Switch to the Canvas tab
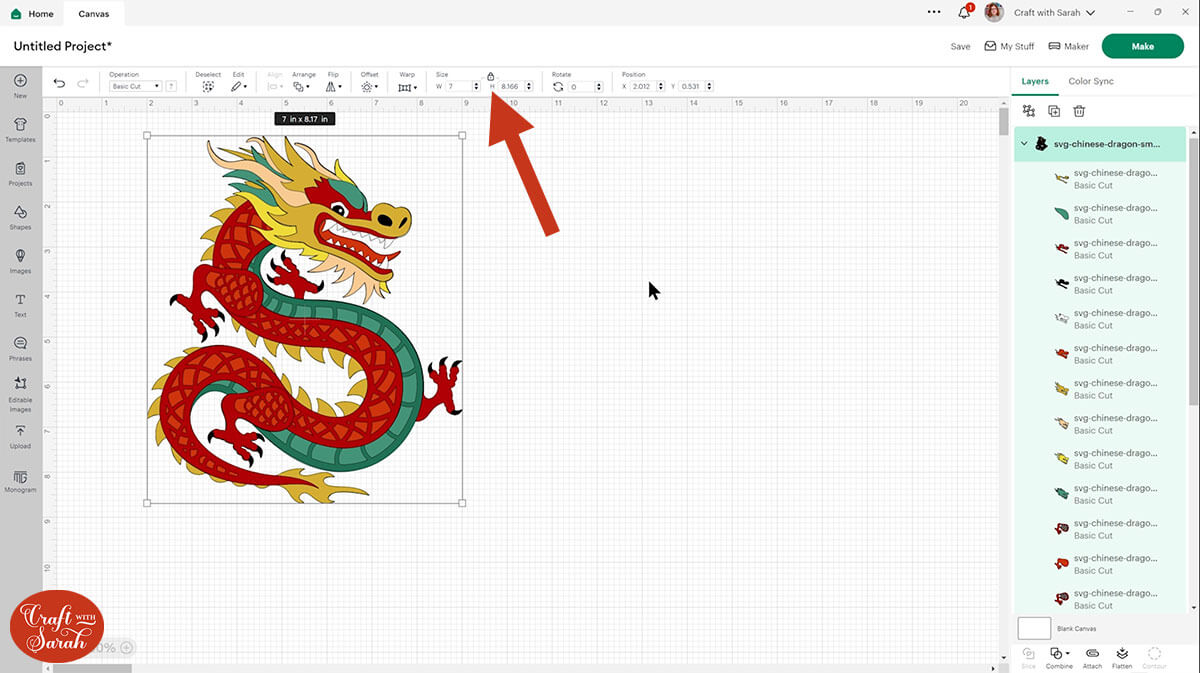 tap(94, 14)
